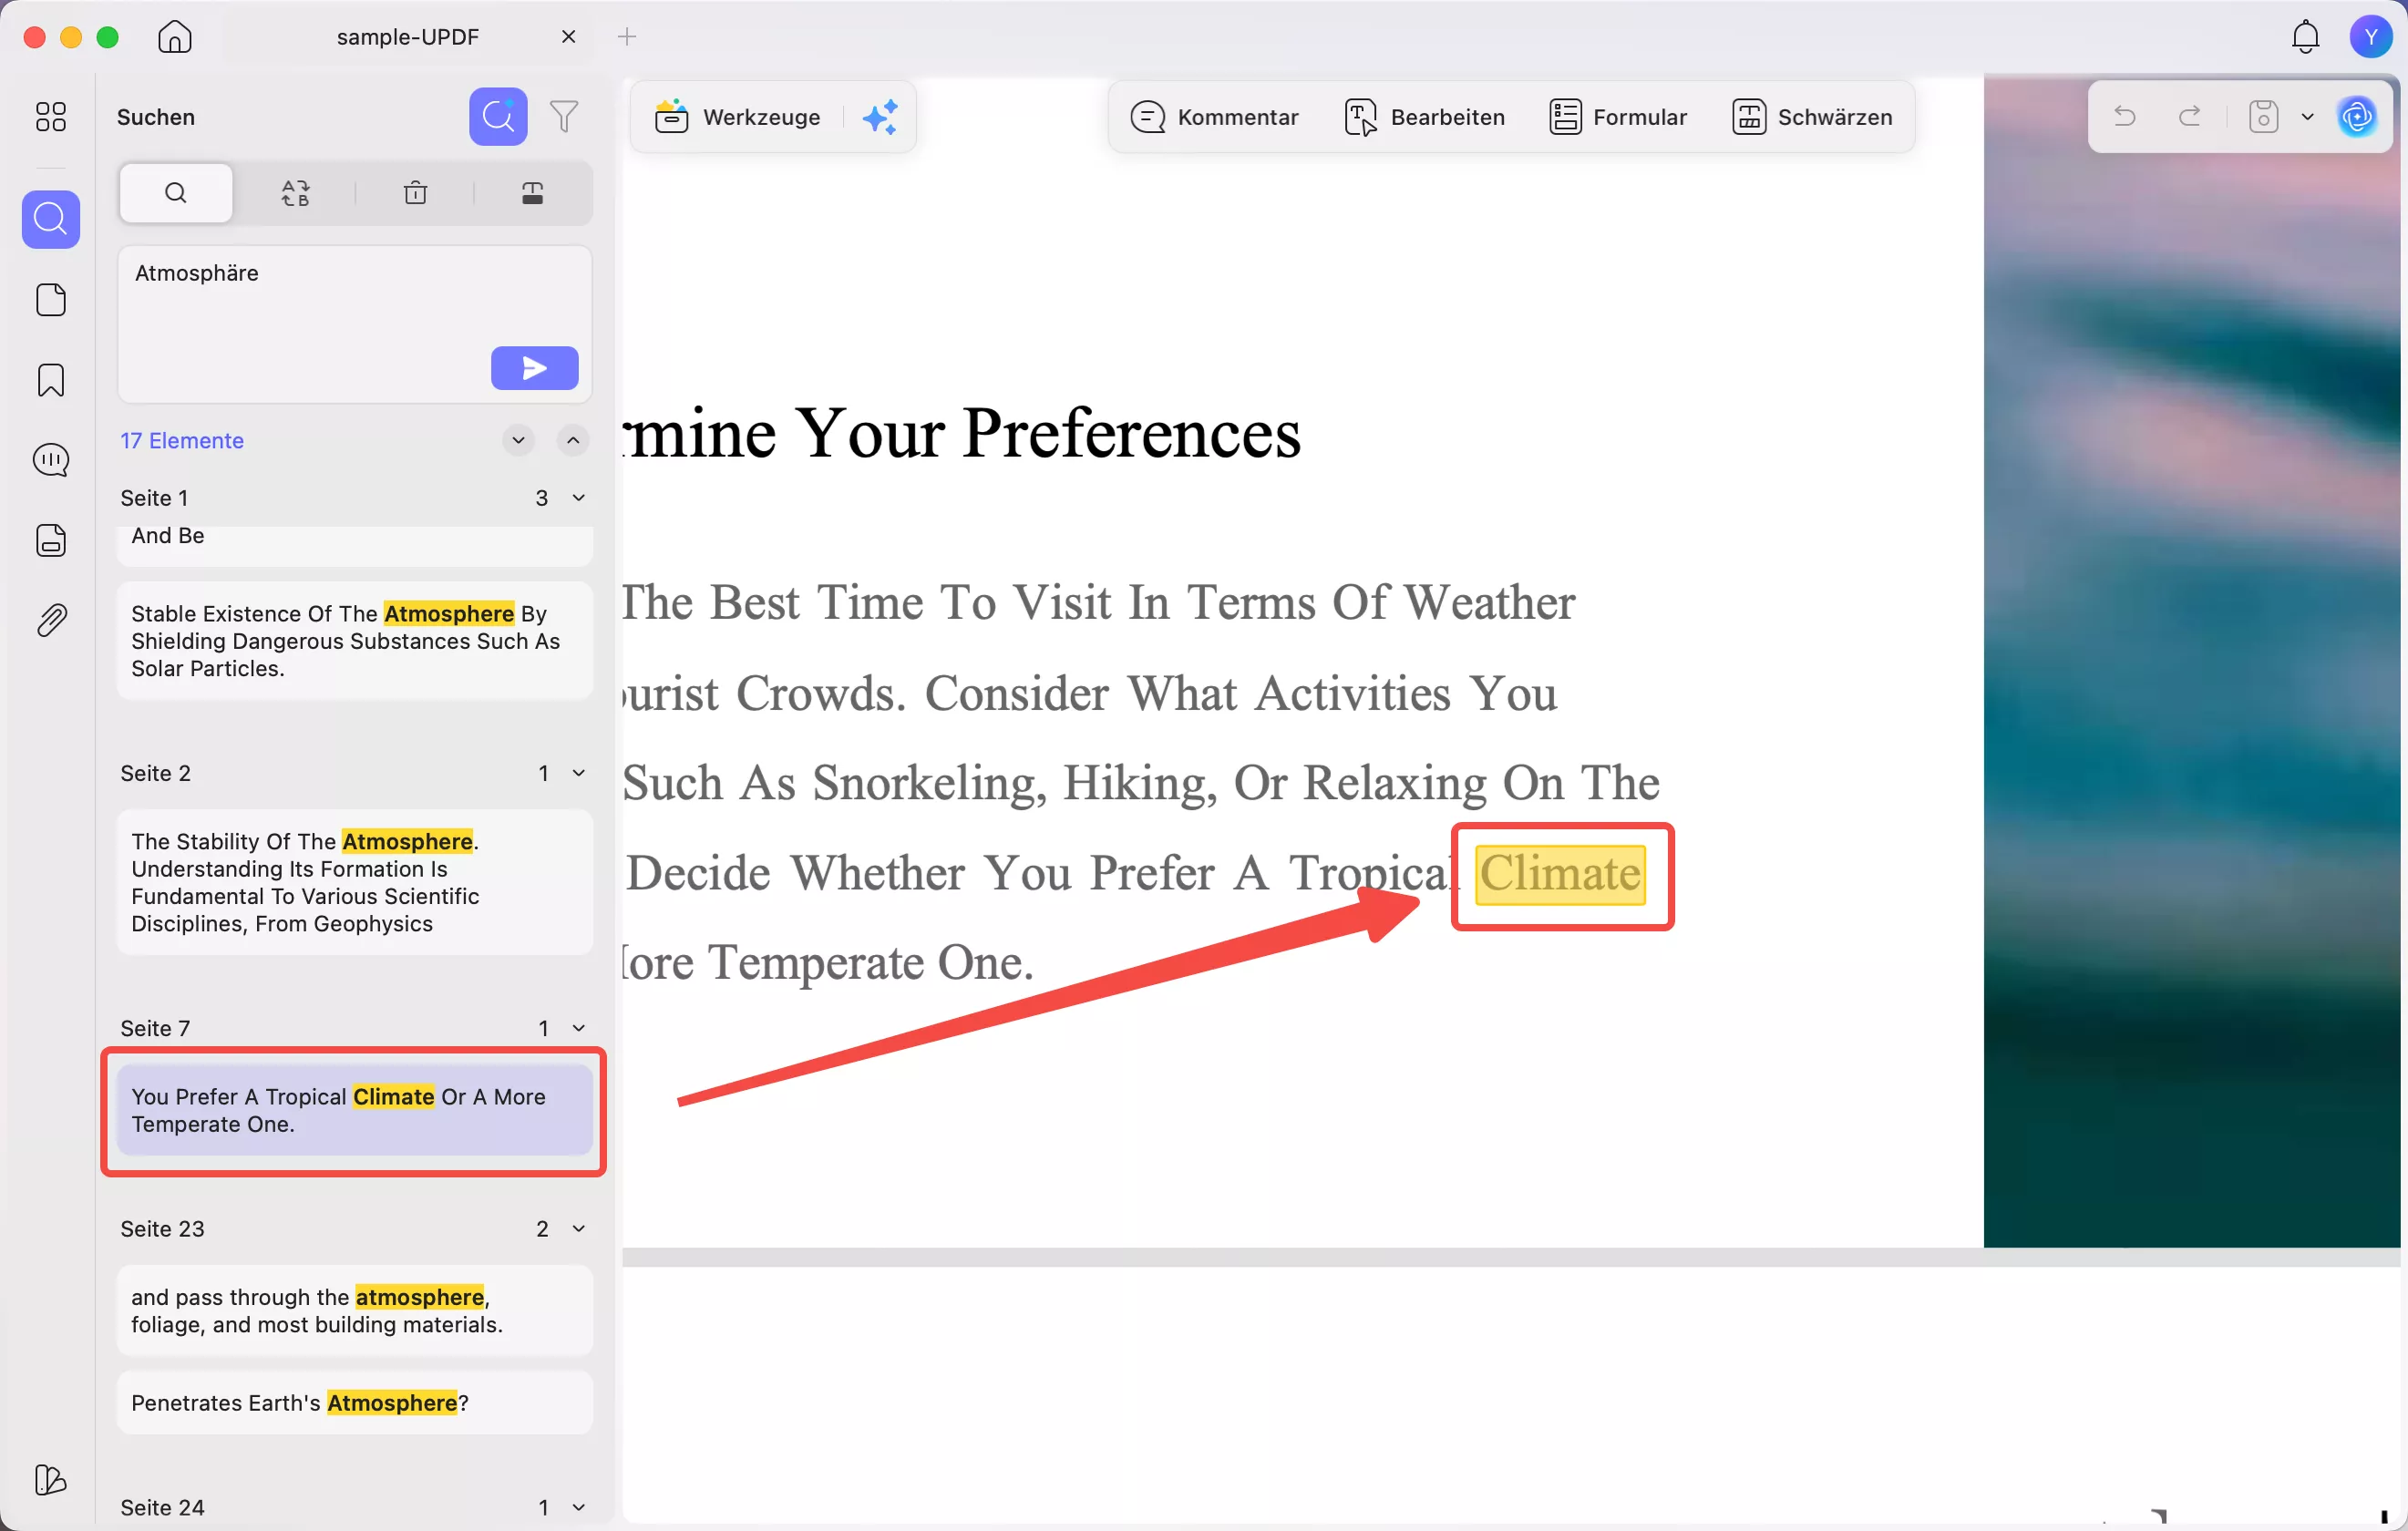Go to the home screen icon
2408x1531 pixels.
174,37
